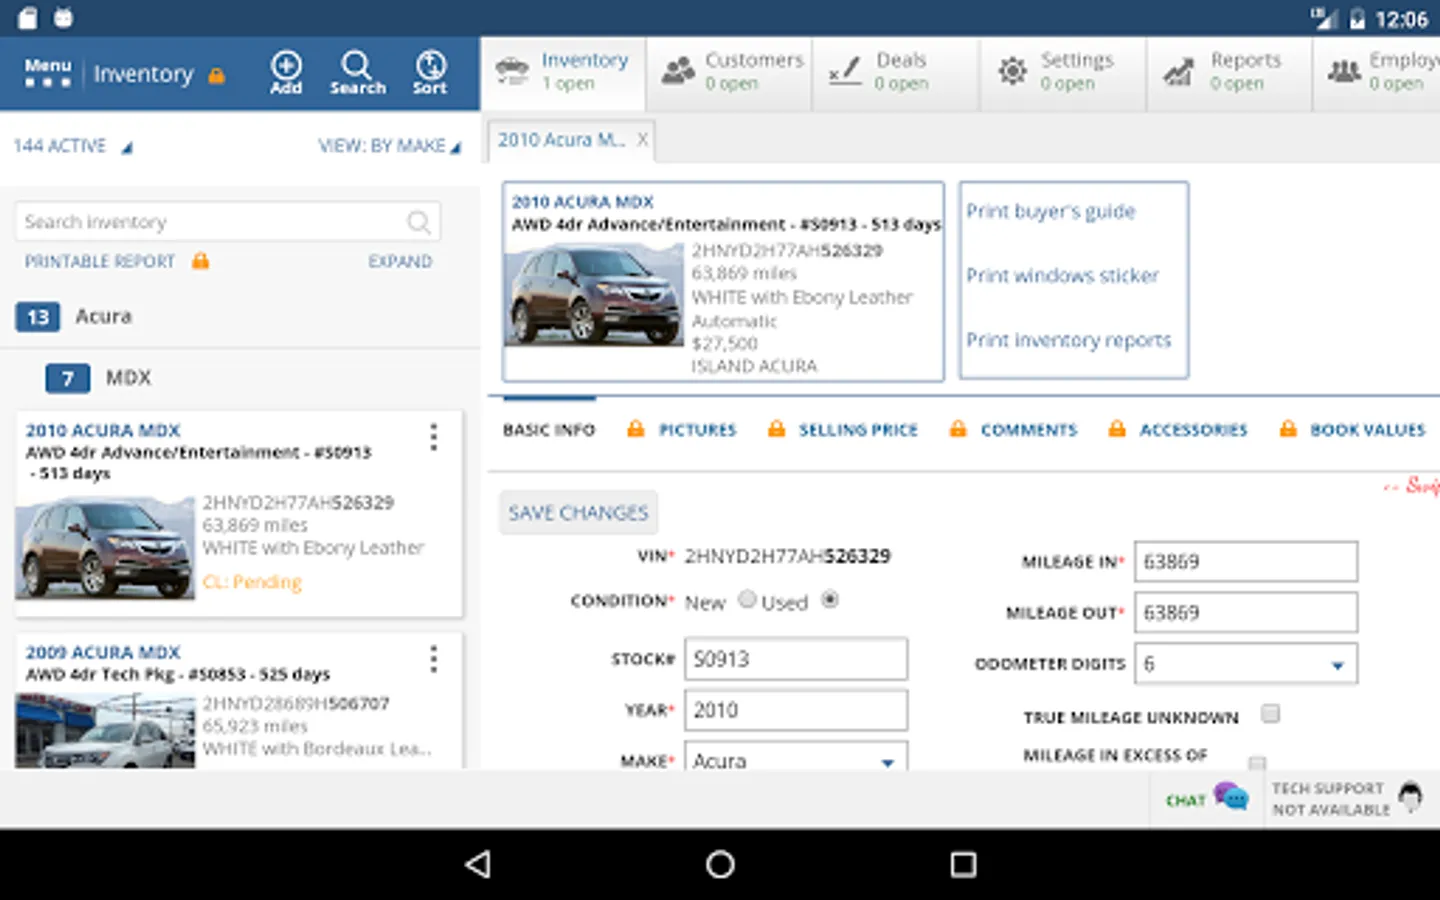Click the VIN value in Basic Info form

coord(787,556)
